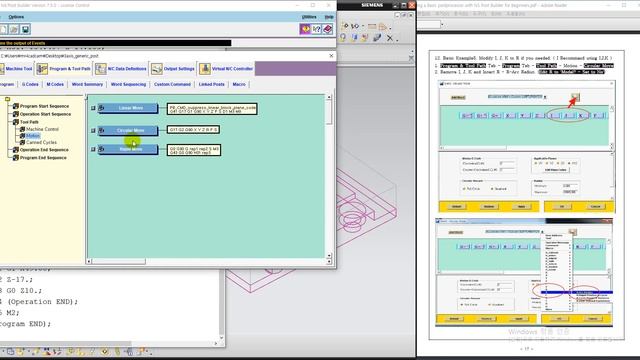Click the NX rectangle toolbar icon

click(371, 27)
